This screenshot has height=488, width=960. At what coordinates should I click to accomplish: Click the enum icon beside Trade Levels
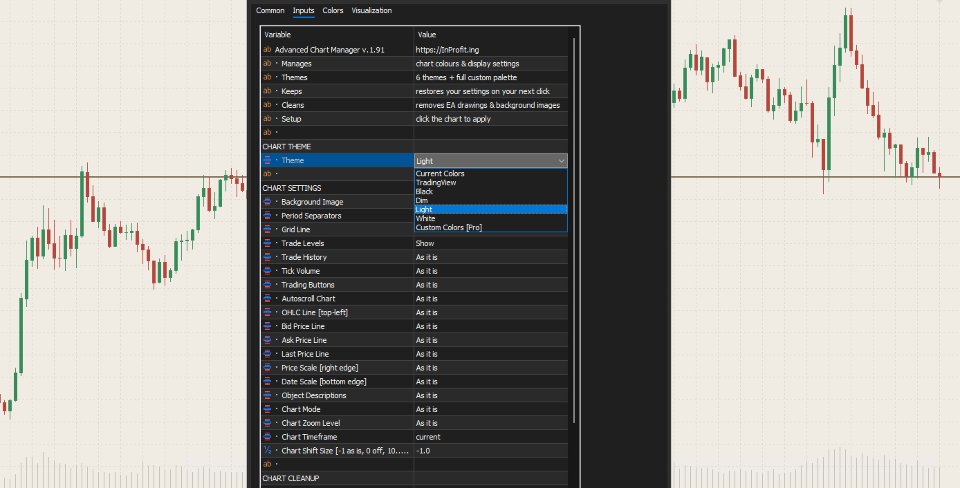[x=267, y=243]
